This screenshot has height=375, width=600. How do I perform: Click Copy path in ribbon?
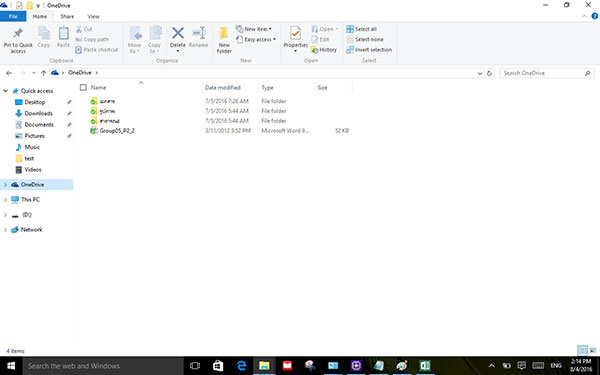(92, 39)
